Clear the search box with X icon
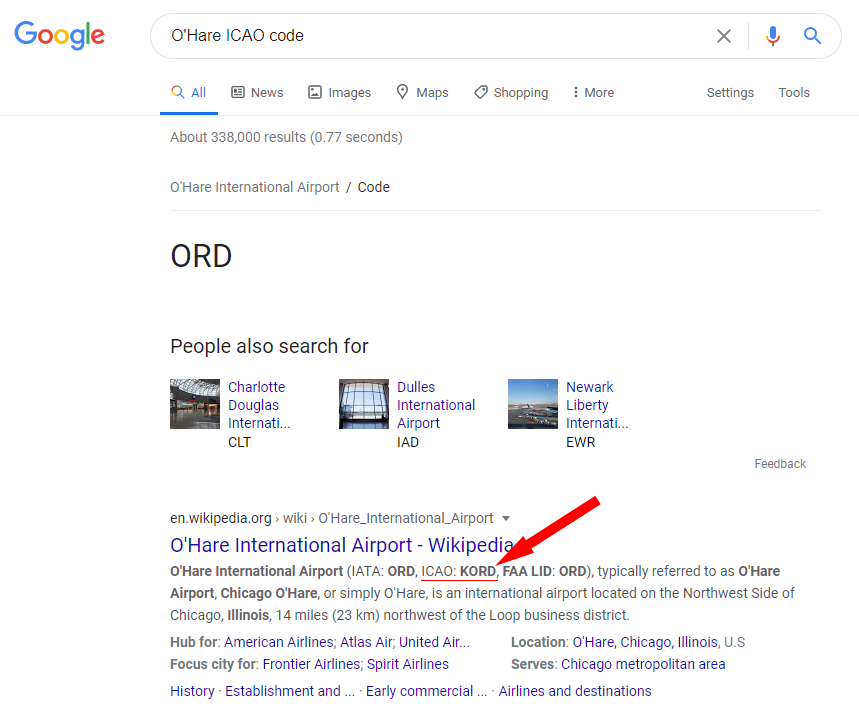 coord(724,36)
